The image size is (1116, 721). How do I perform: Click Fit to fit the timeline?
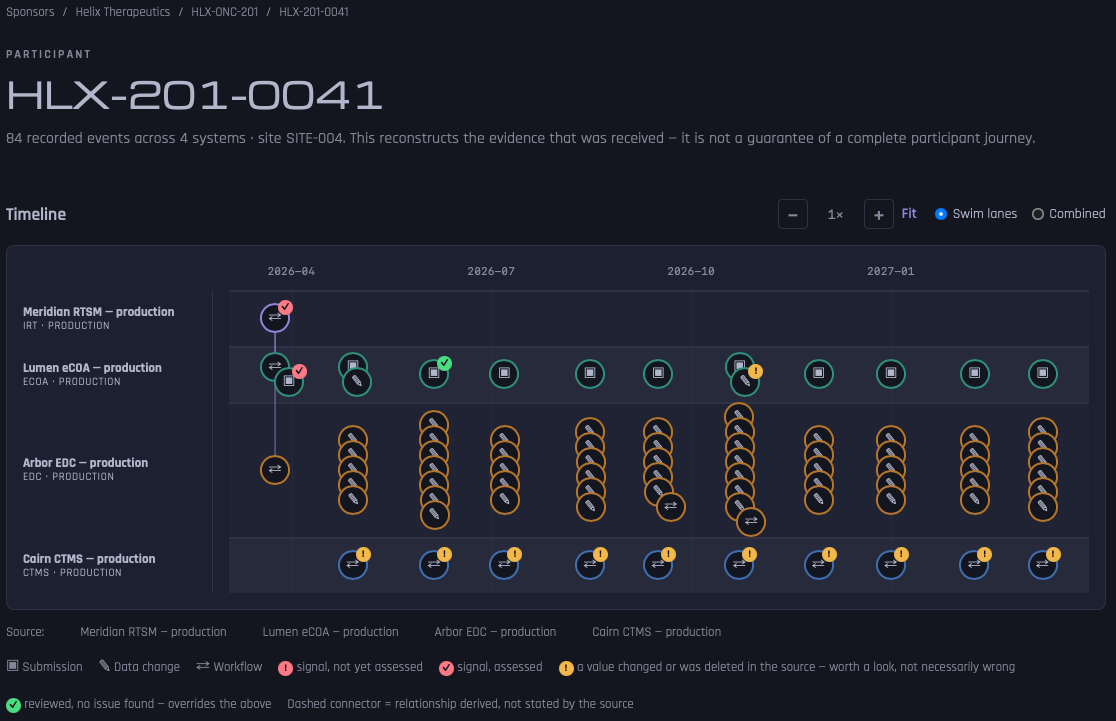909,214
